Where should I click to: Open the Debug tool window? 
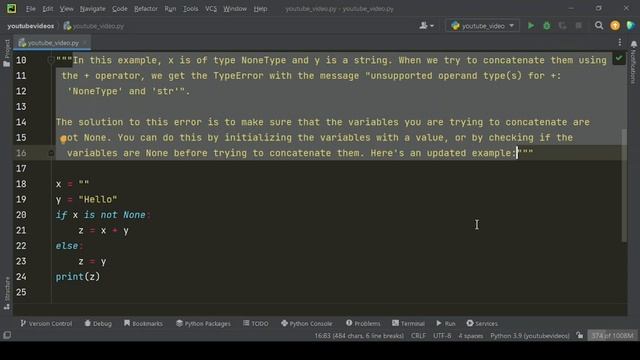pyautogui.click(x=98, y=323)
